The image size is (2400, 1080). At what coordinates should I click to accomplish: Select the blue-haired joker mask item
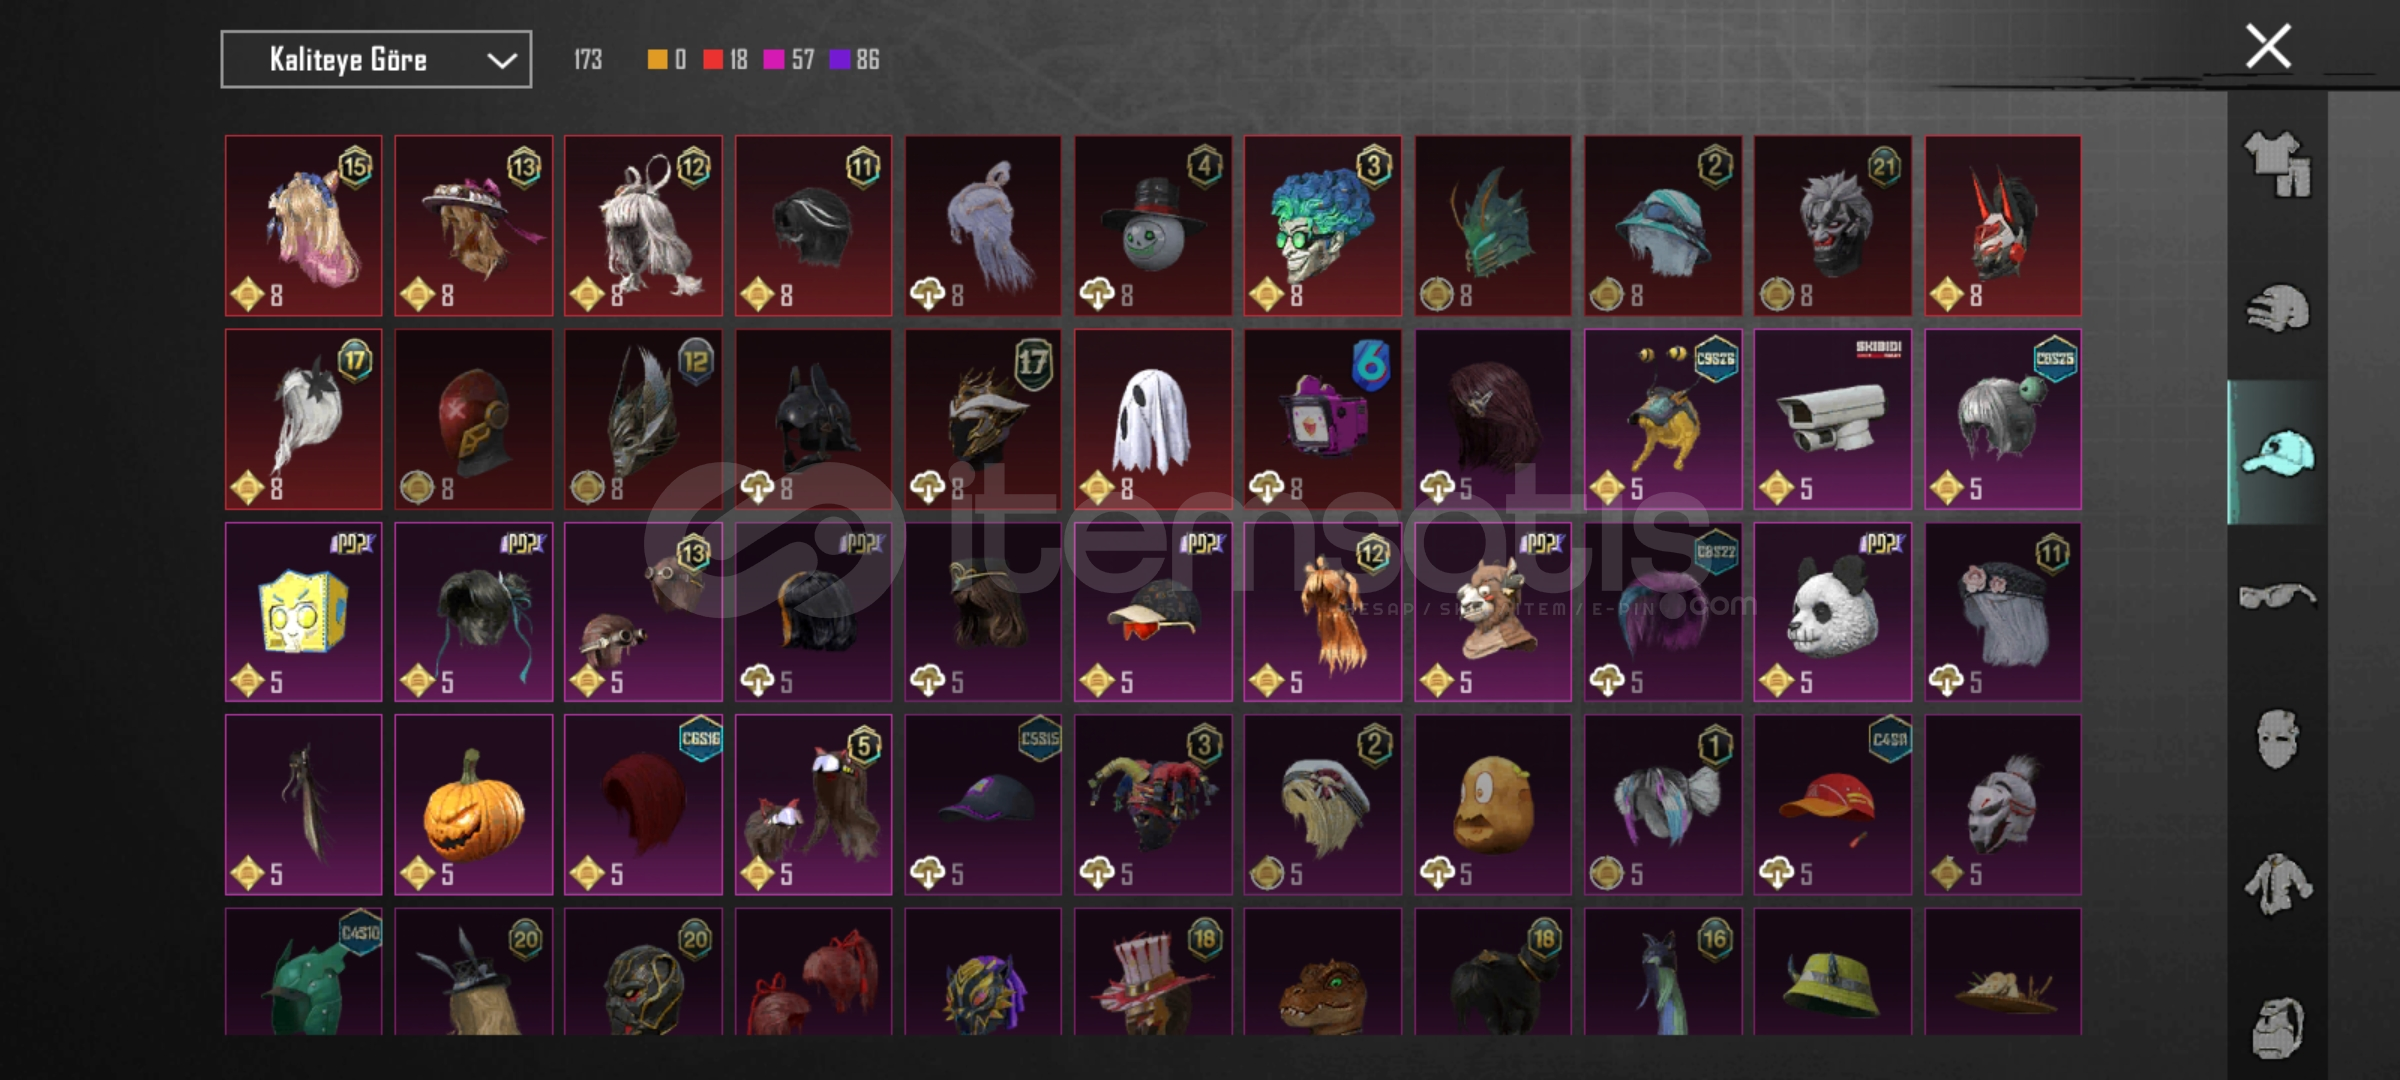click(x=1322, y=226)
